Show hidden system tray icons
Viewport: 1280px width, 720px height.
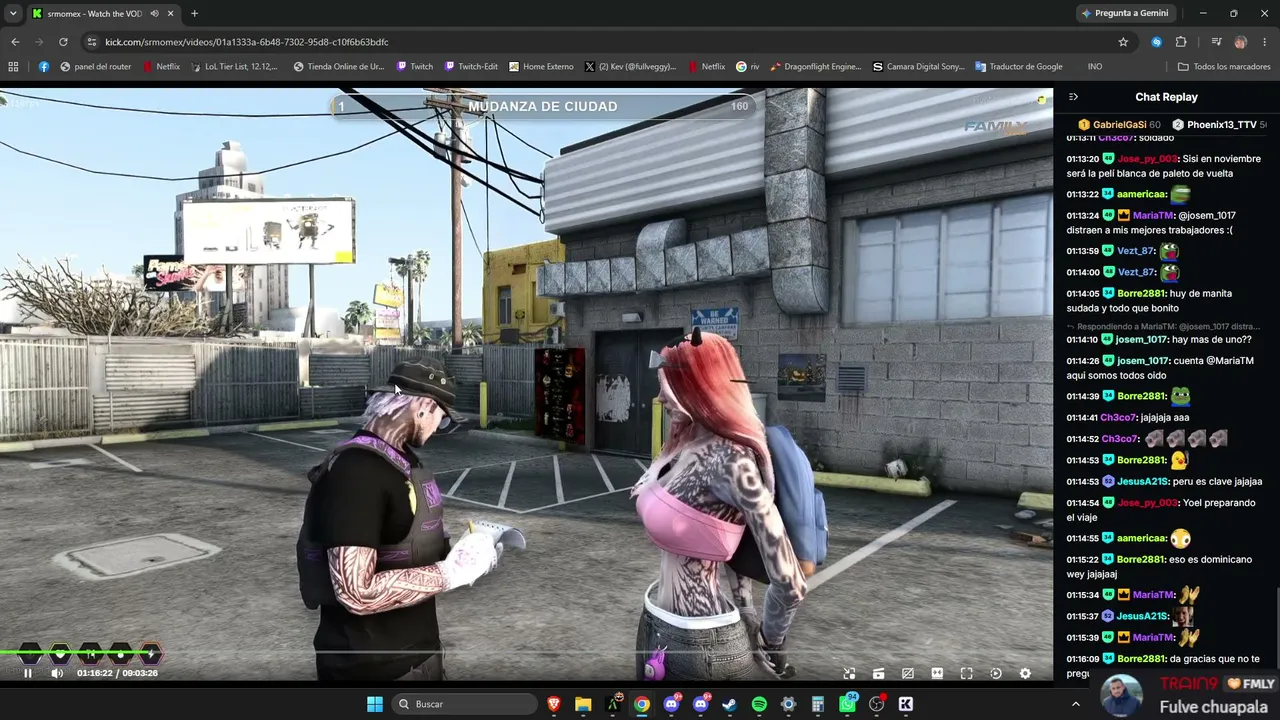[x=1076, y=704]
